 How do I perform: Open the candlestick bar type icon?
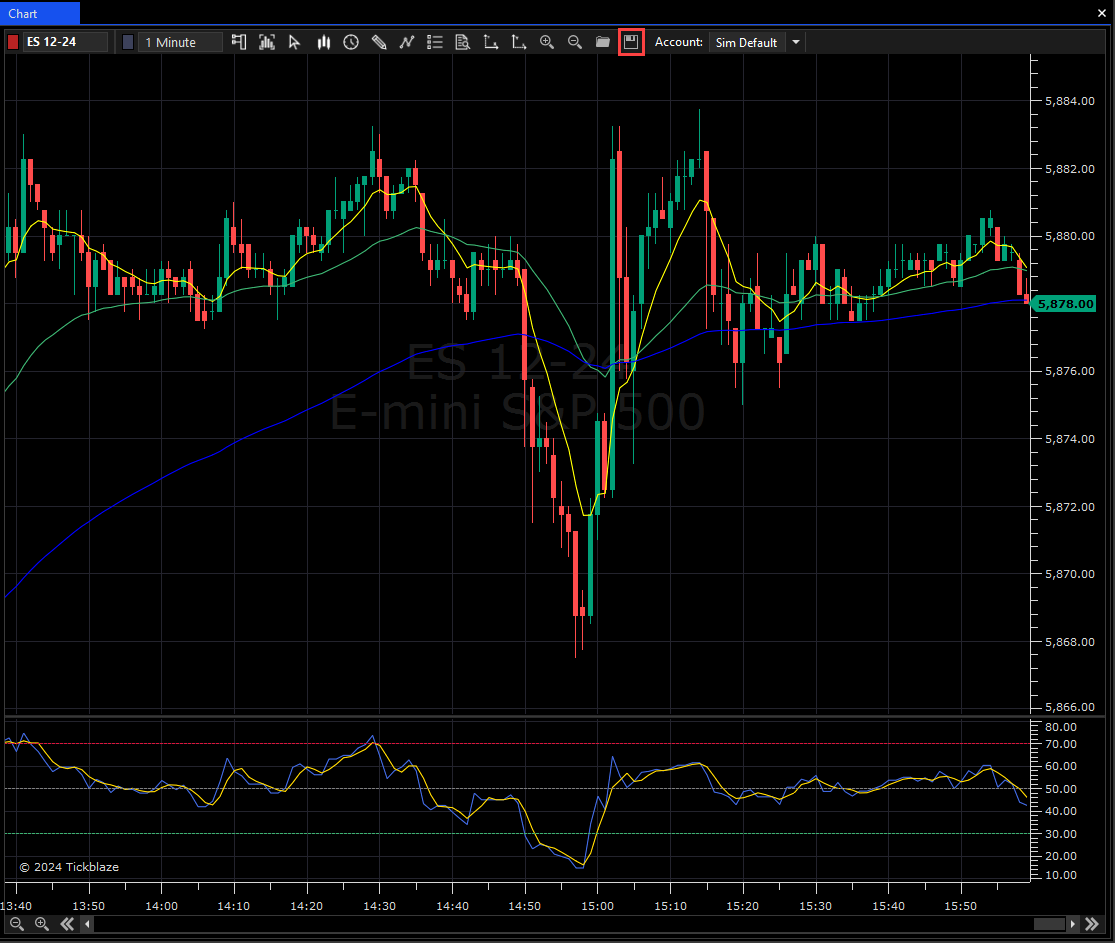(324, 42)
